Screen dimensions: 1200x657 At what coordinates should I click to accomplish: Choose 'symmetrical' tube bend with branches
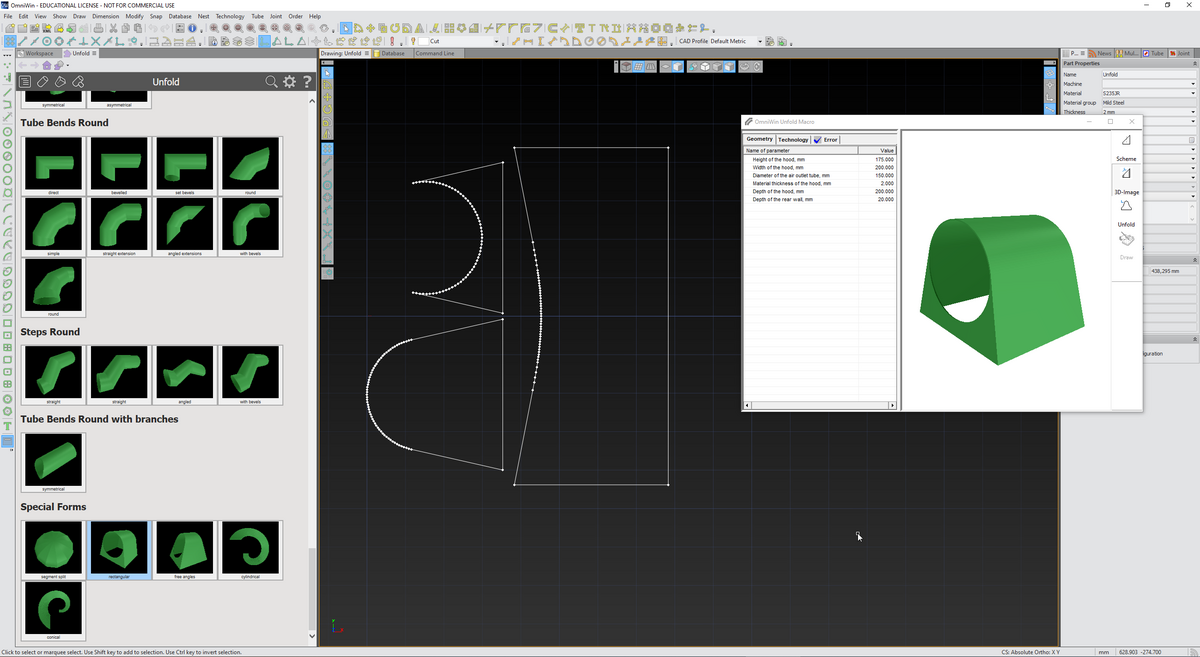53,463
